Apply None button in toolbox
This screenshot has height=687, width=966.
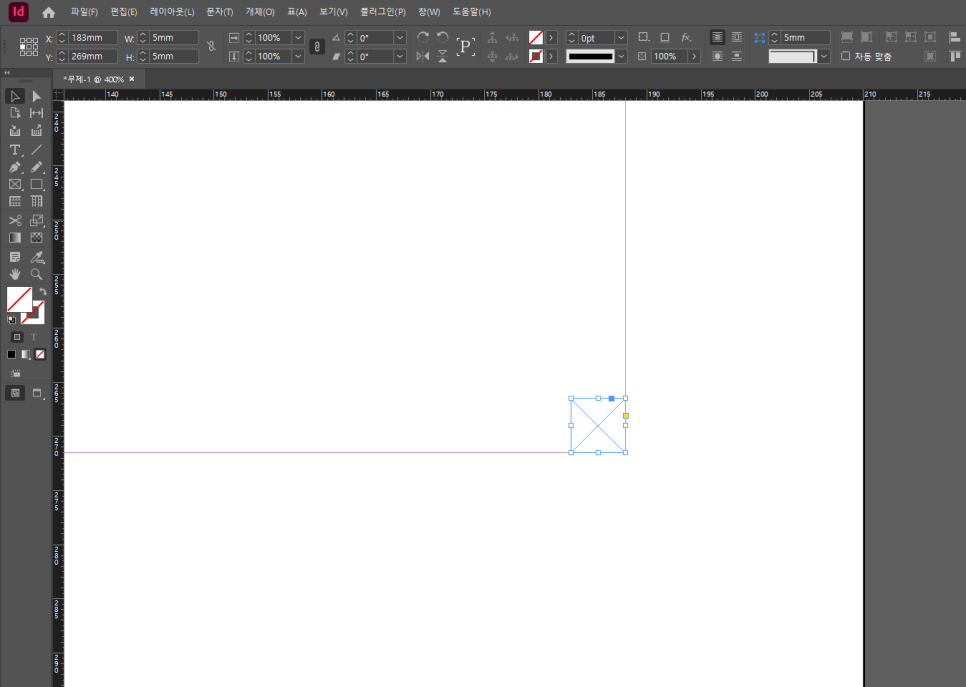coord(40,354)
